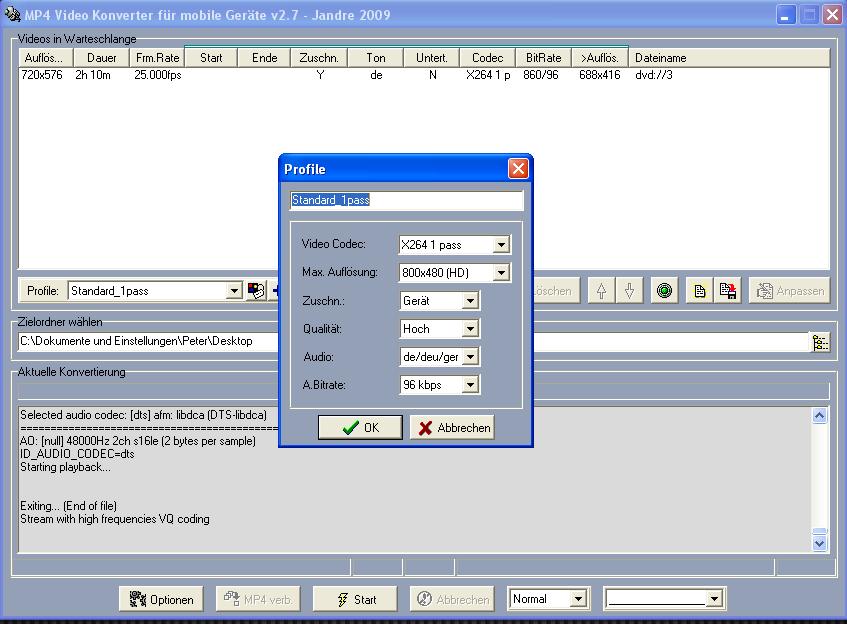The width and height of the screenshot is (847, 624).
Task: Select the profile name field containing Standard_1pass
Action: (x=407, y=200)
